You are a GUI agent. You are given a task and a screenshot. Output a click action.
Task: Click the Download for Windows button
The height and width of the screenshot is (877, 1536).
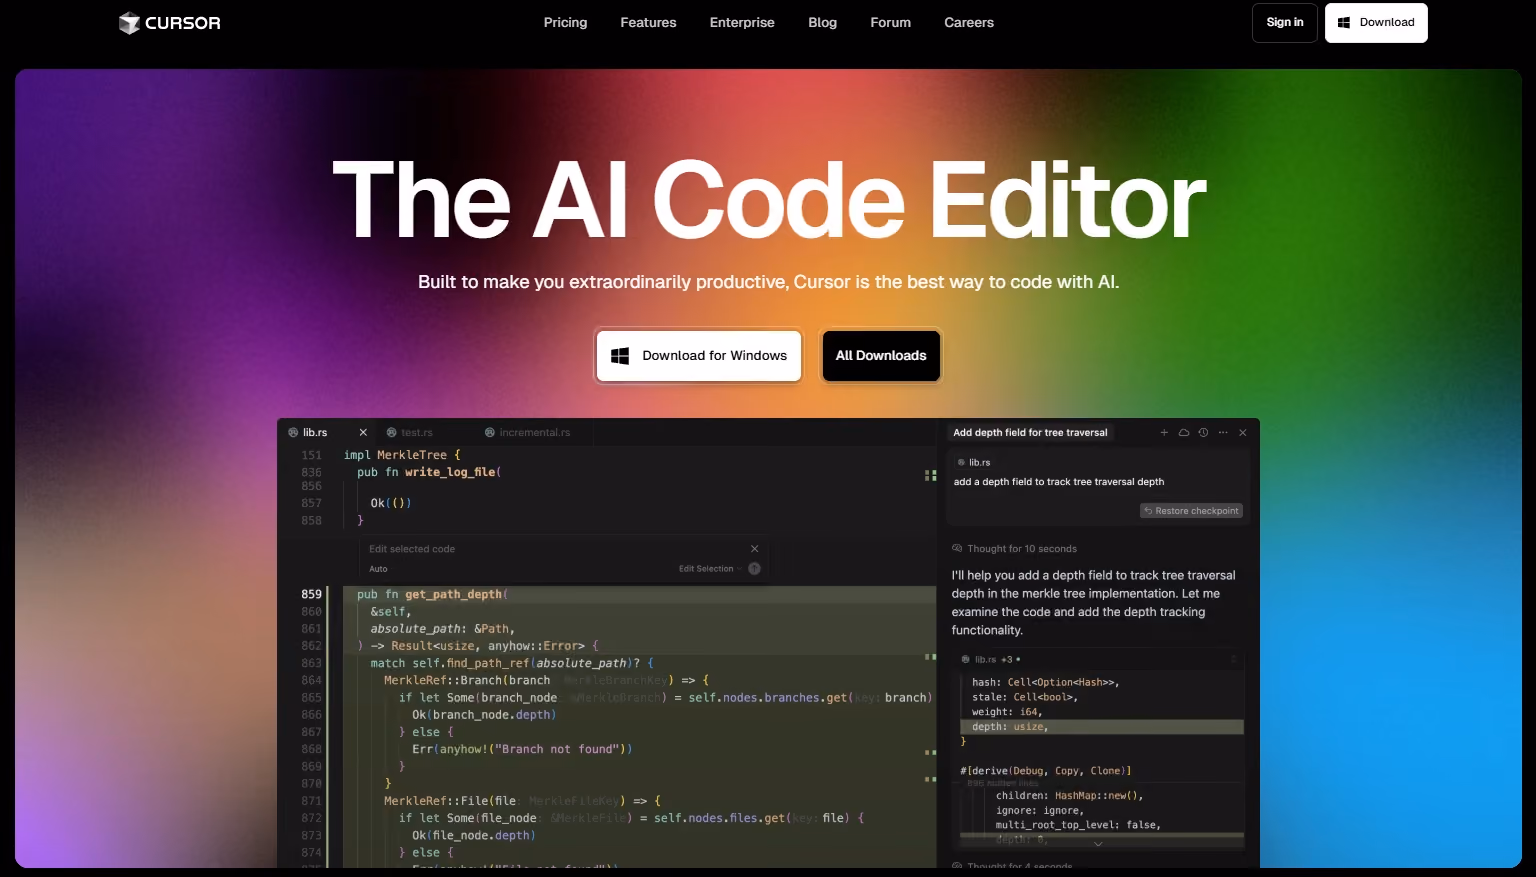point(699,356)
